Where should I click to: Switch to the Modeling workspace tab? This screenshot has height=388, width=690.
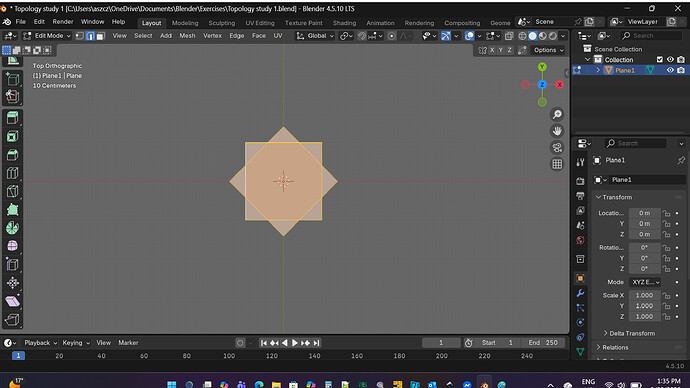point(185,23)
